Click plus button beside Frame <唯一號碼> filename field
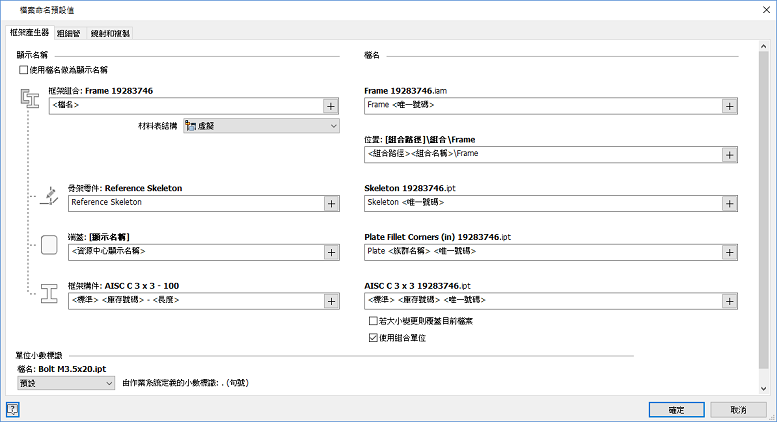777x422 pixels. pos(729,105)
